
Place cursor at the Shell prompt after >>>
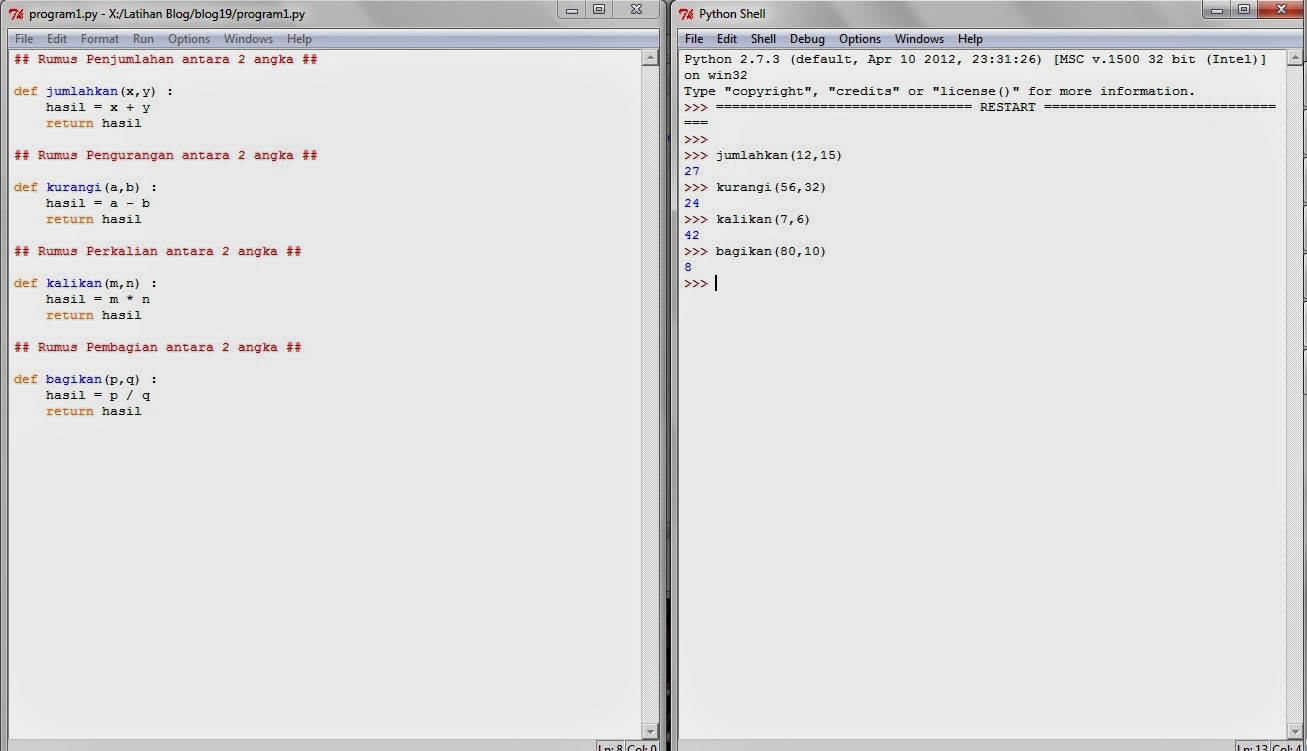click(x=715, y=283)
